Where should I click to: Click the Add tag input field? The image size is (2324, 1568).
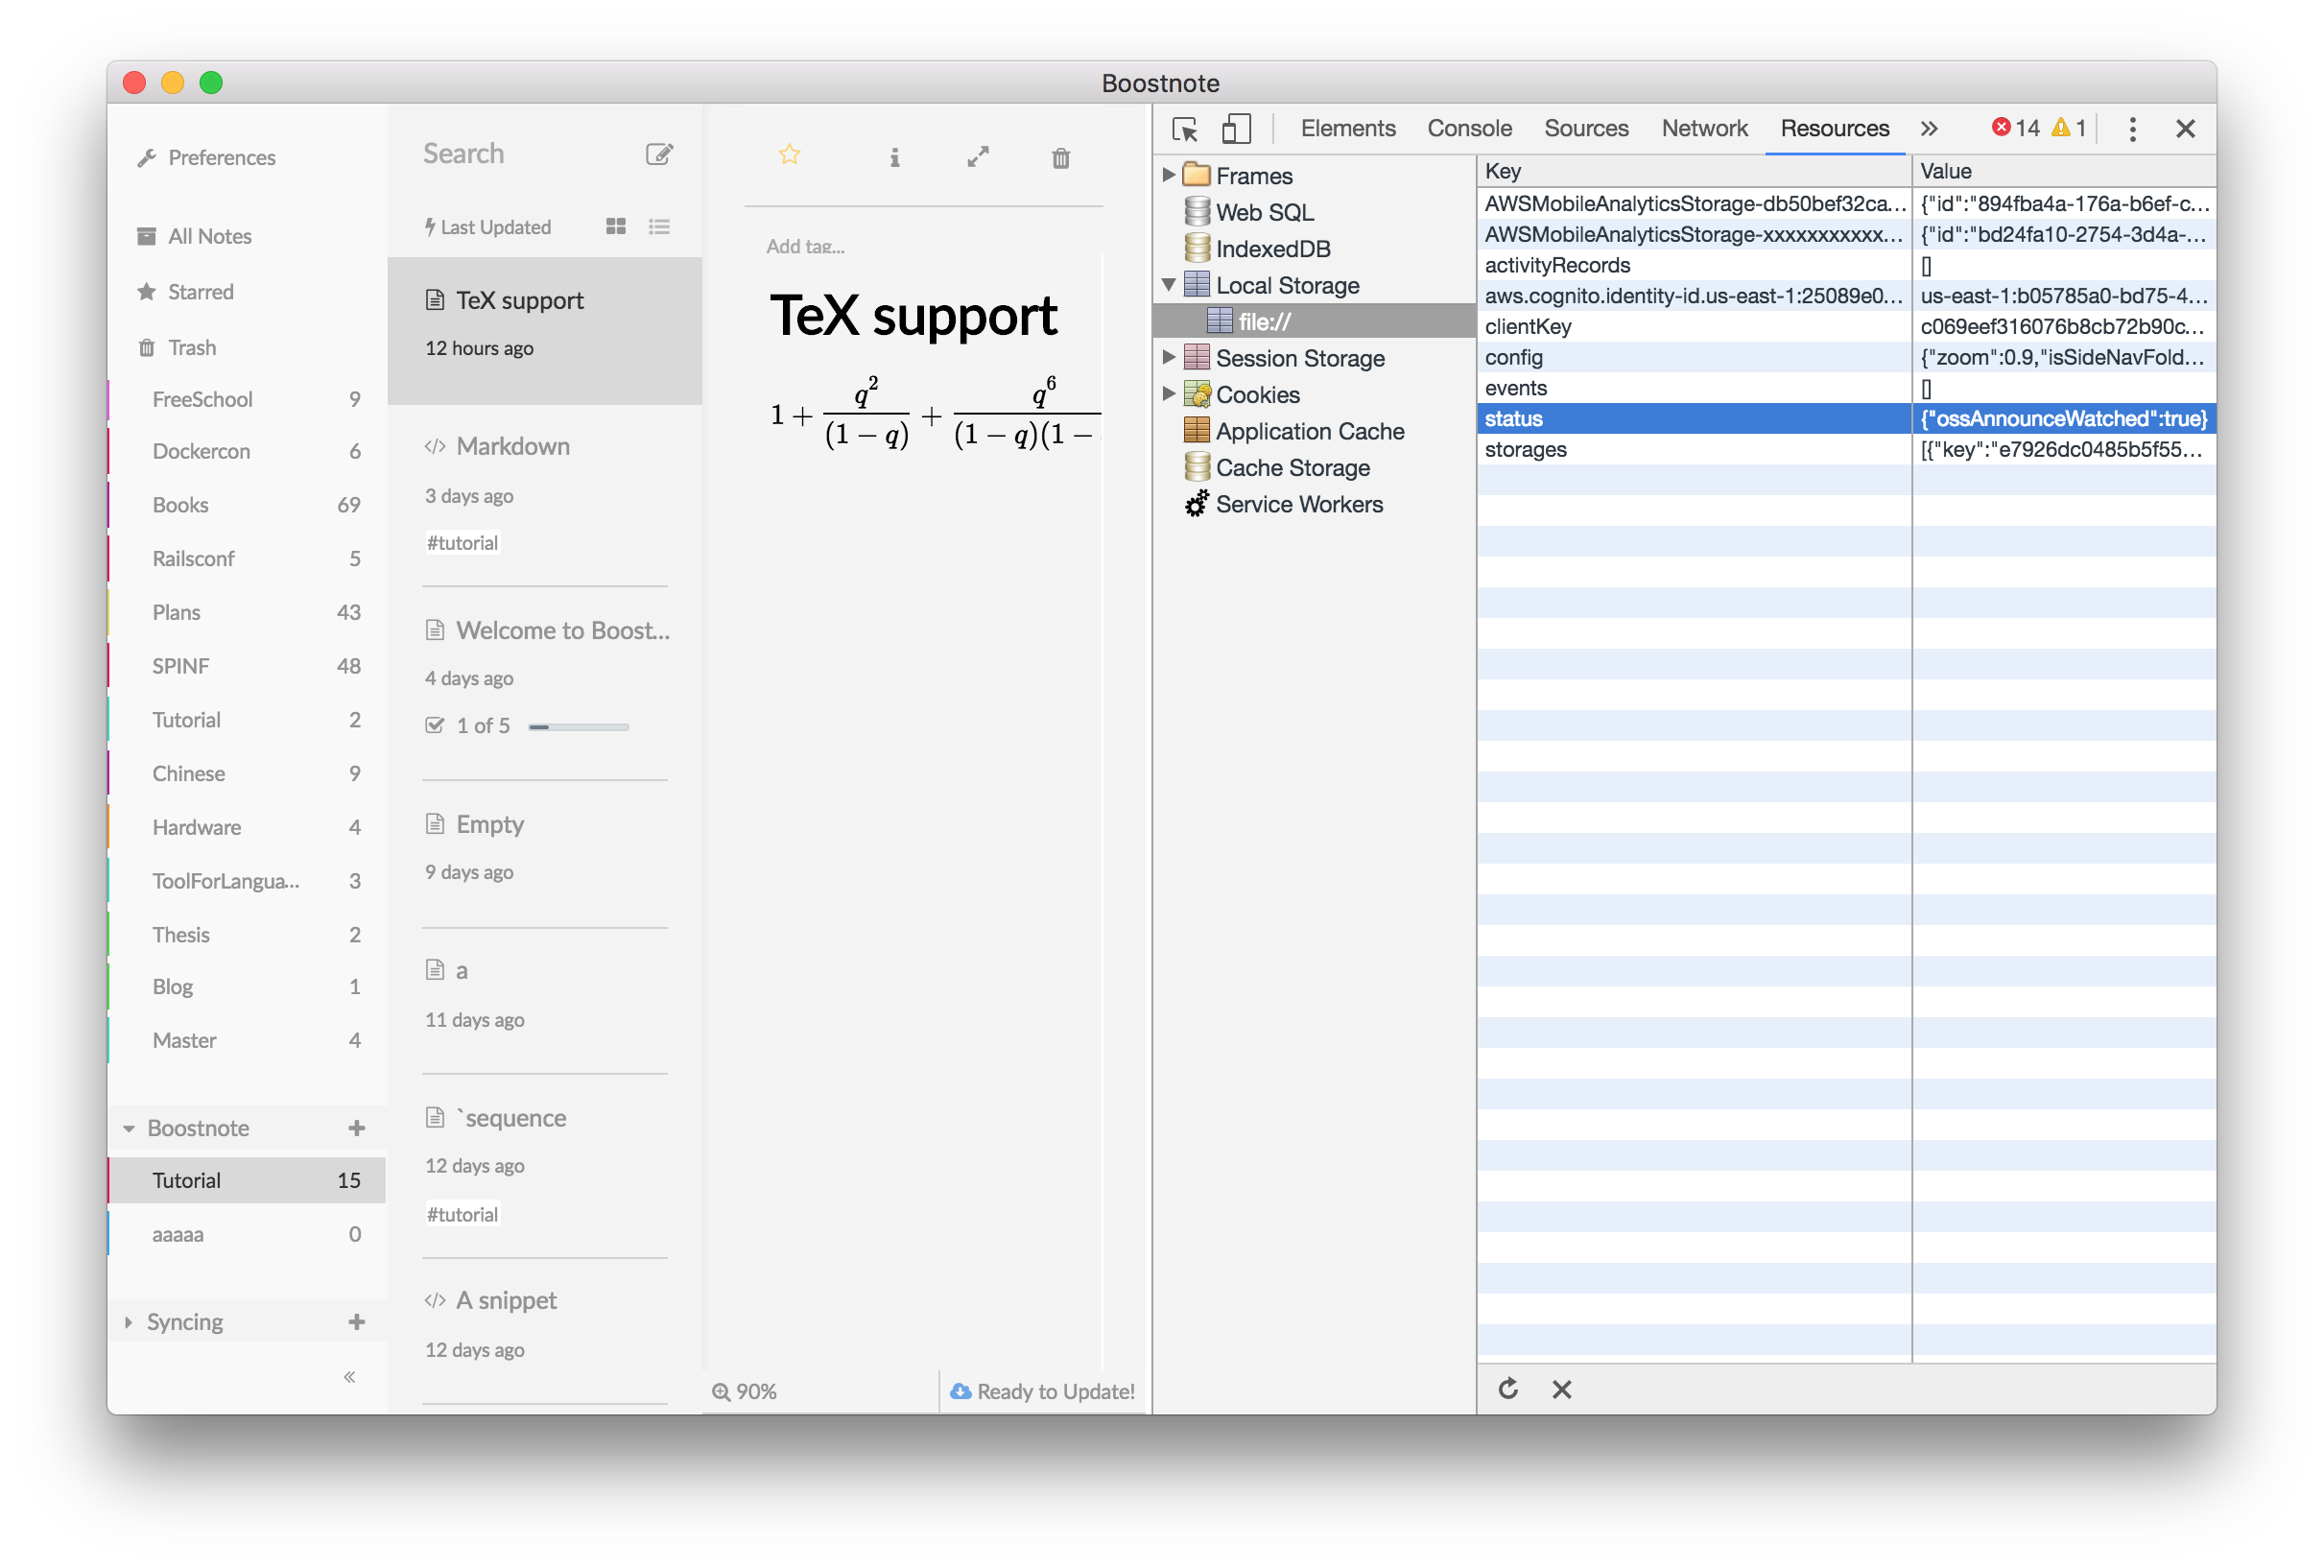tap(805, 246)
